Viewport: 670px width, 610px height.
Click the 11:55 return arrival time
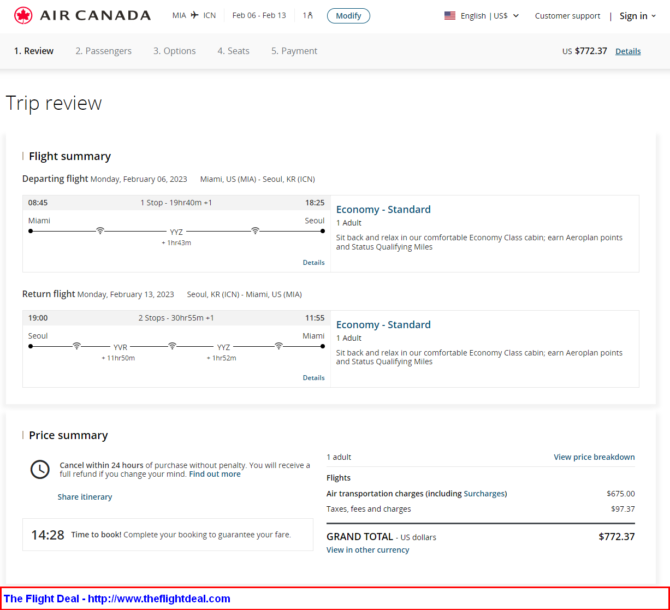click(x=315, y=318)
